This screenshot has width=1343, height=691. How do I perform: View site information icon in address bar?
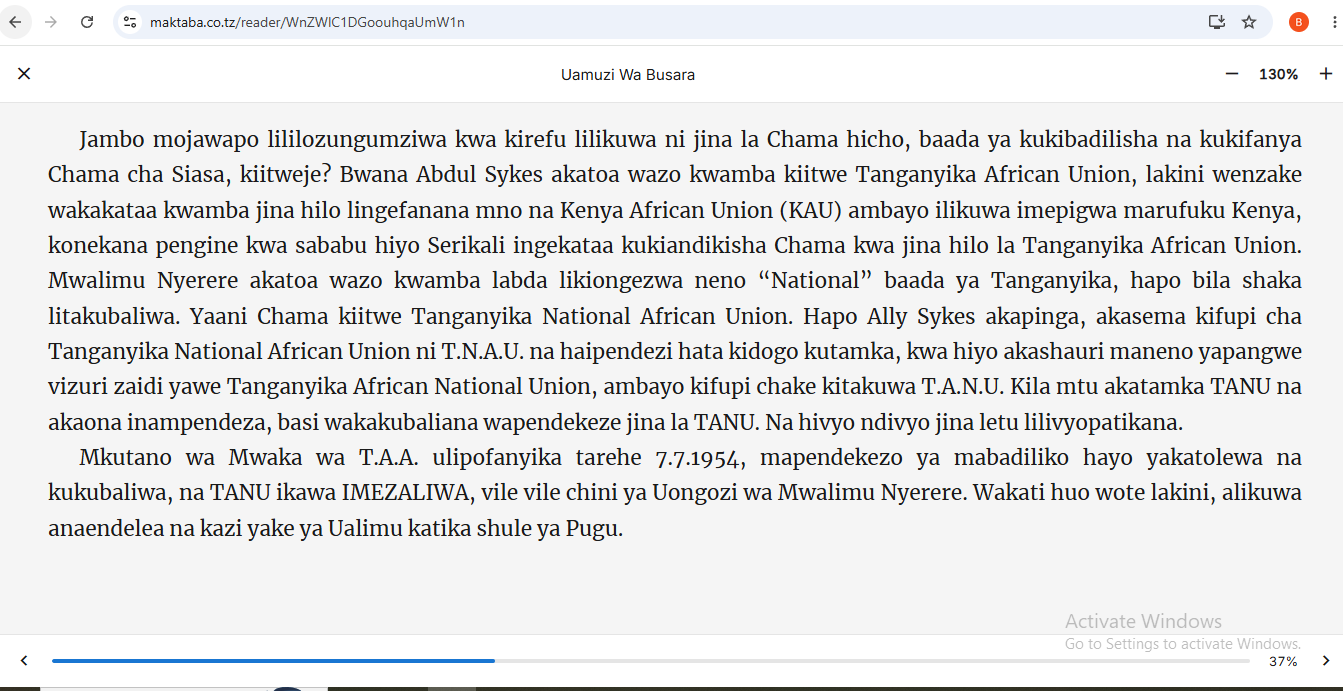point(129,22)
